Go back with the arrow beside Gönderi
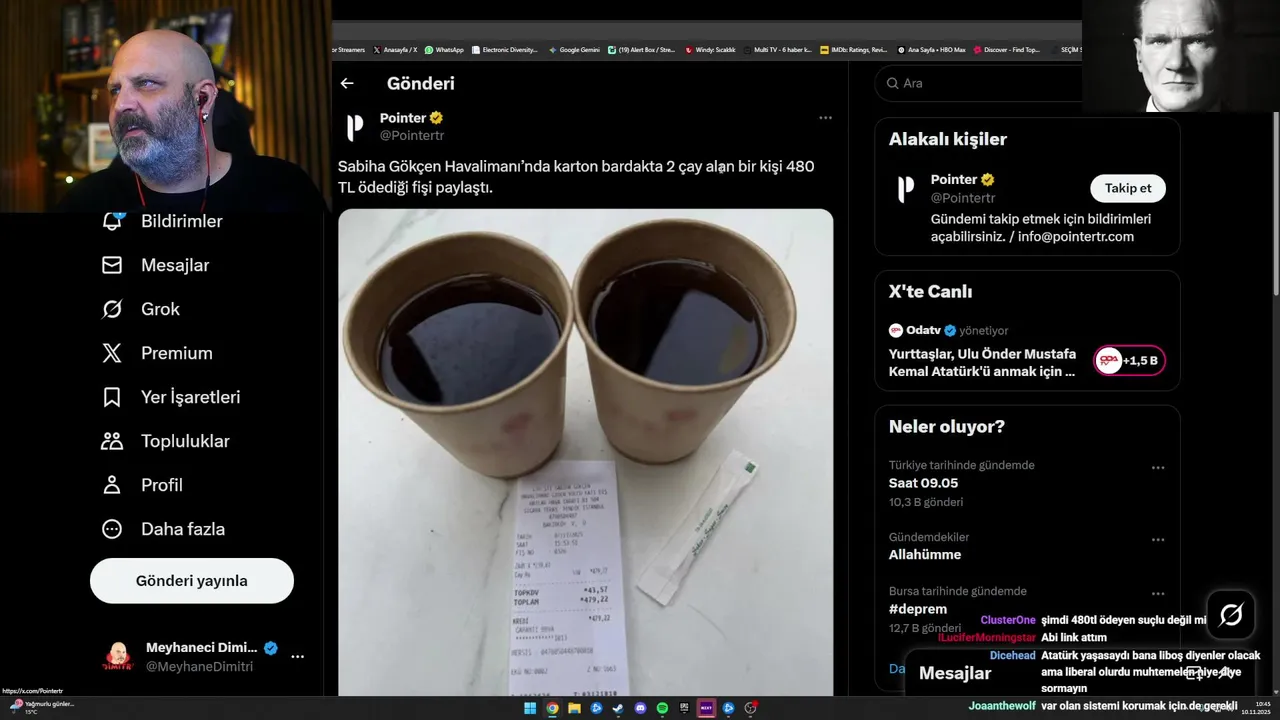Image resolution: width=1280 pixels, height=720 pixels. click(x=347, y=84)
